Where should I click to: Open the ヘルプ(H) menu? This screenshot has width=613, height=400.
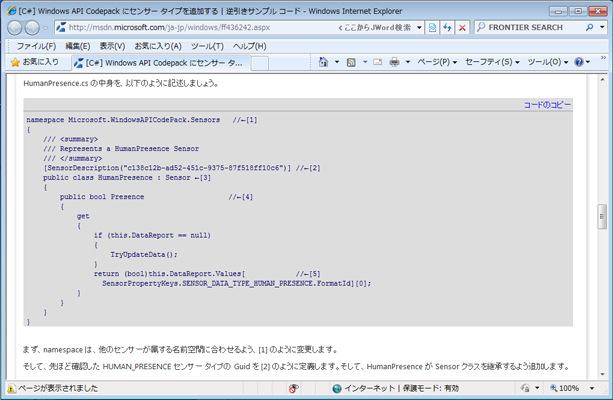249,46
